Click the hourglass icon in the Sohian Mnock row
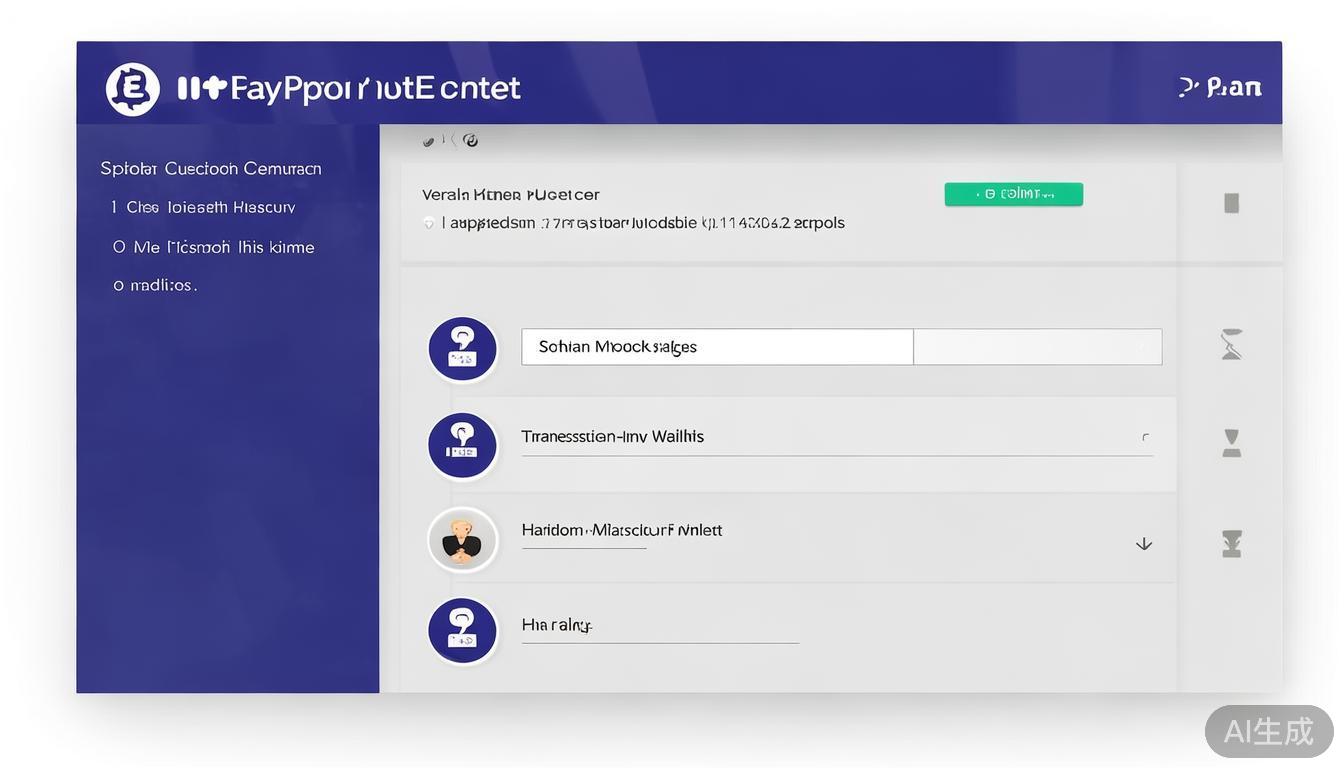The width and height of the screenshot is (1344, 768). [x=1232, y=347]
